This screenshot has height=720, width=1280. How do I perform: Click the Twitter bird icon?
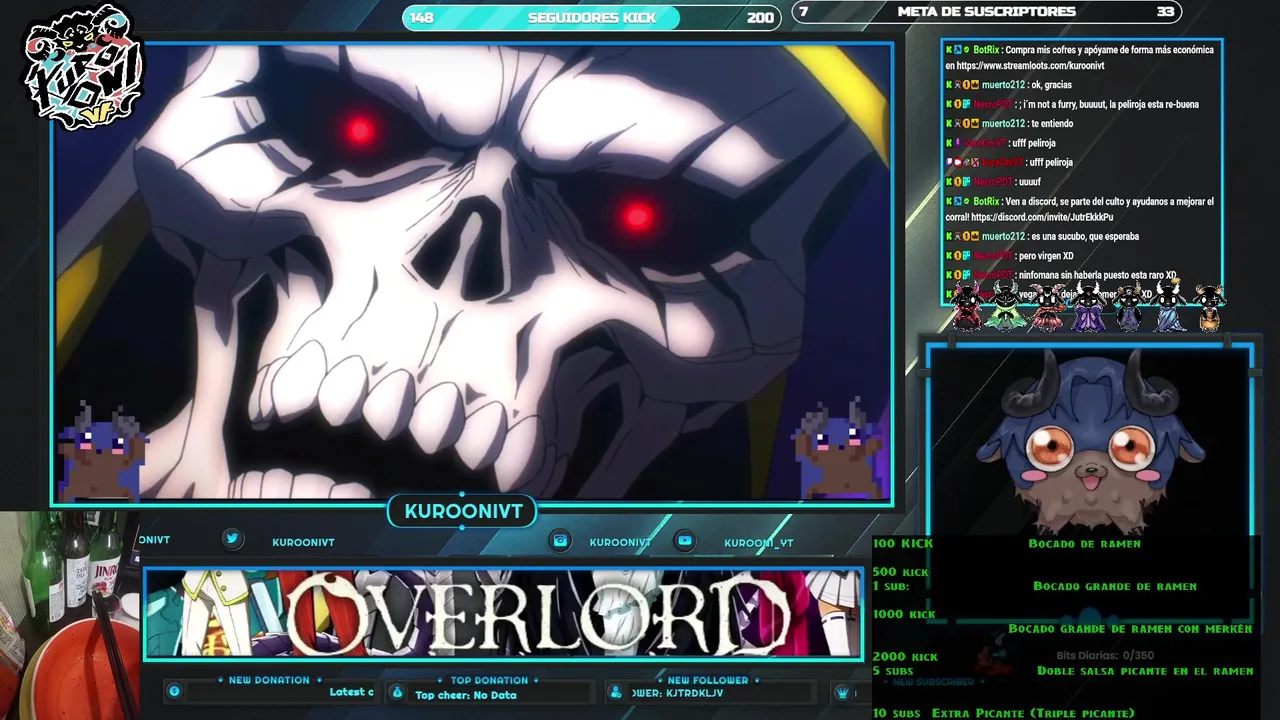pyautogui.click(x=232, y=539)
